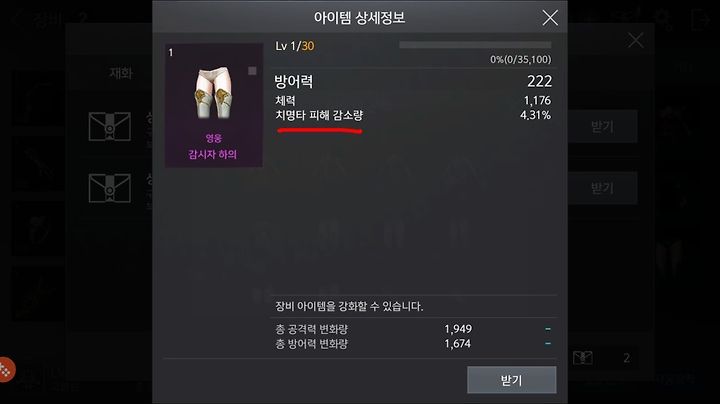Screen dimensions: 720x404
Task: Select the 방어력 222 stat row
Action: pyautogui.click(x=413, y=82)
